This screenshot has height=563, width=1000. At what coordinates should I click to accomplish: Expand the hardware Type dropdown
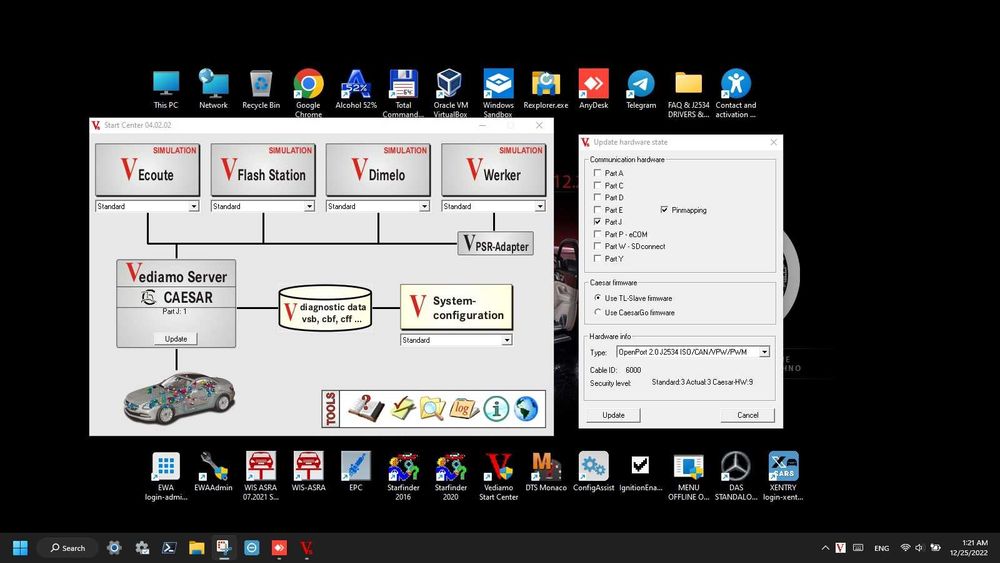pos(764,352)
